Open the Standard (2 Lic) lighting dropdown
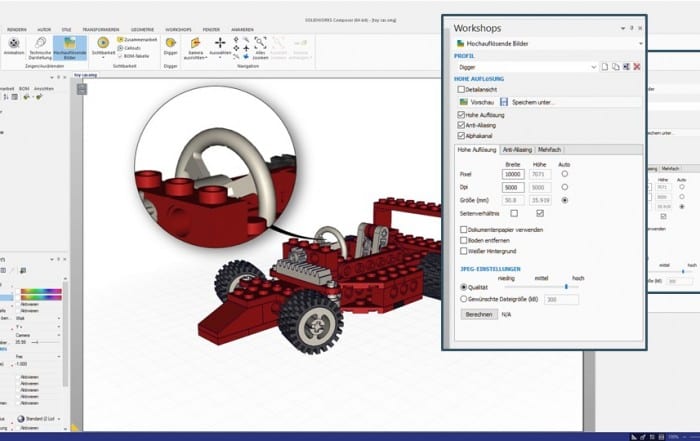Screen dimensions: 700x441 coord(59,419)
